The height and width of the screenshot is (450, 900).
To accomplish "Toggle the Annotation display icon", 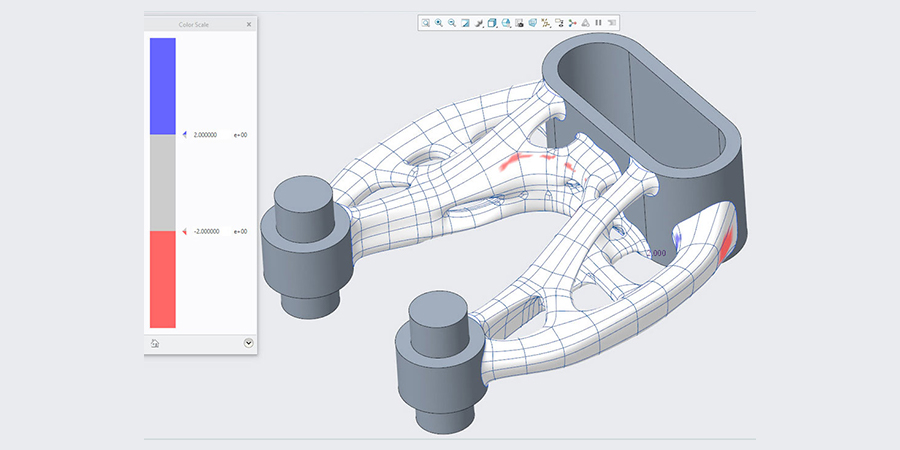I will click(559, 22).
